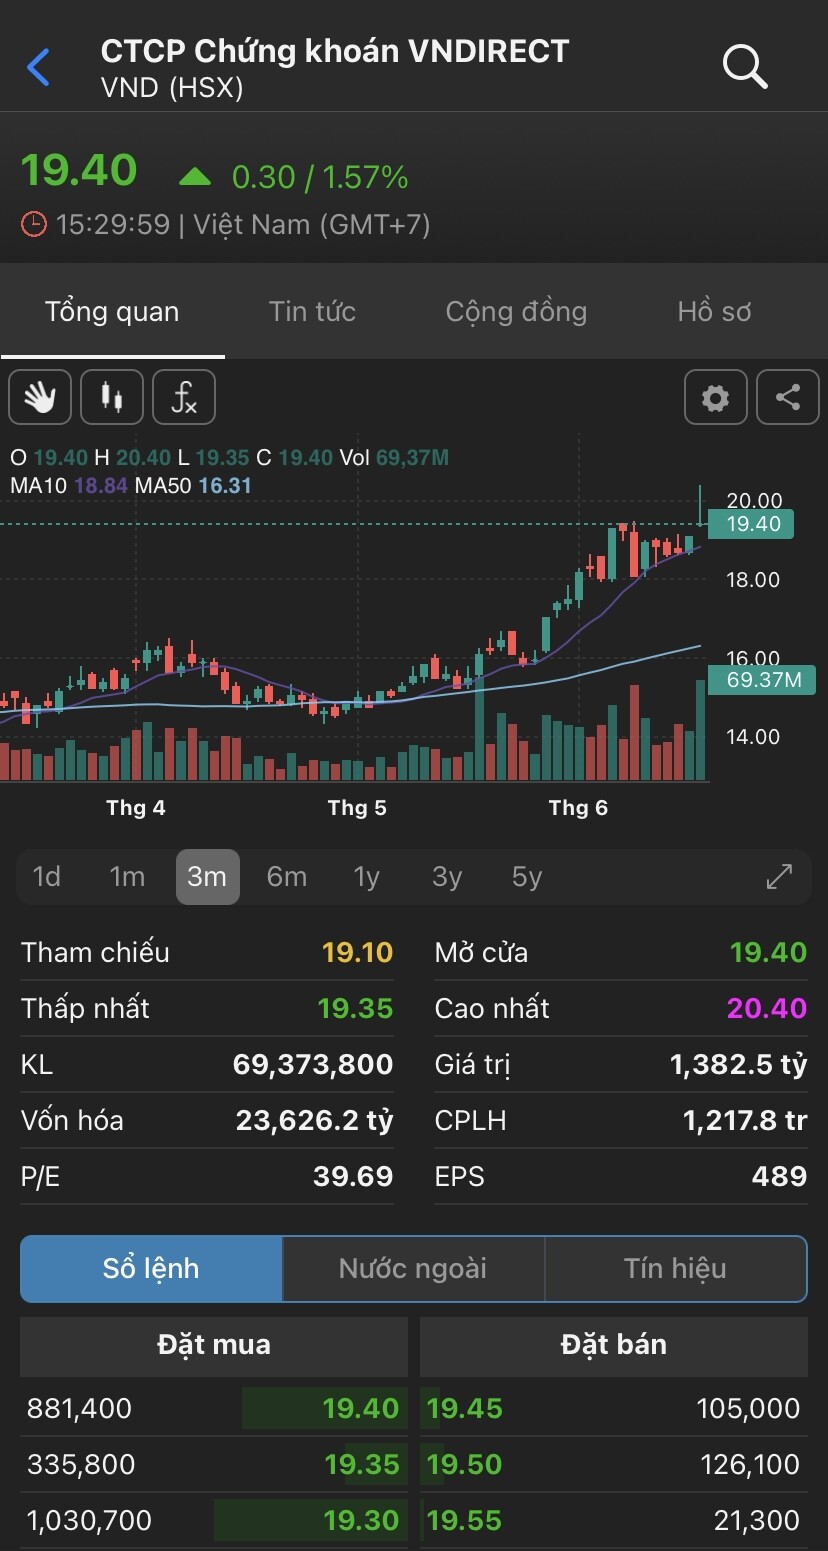828x1551 pixels.
Task: Open the fx indicators tool
Action: tap(184, 397)
